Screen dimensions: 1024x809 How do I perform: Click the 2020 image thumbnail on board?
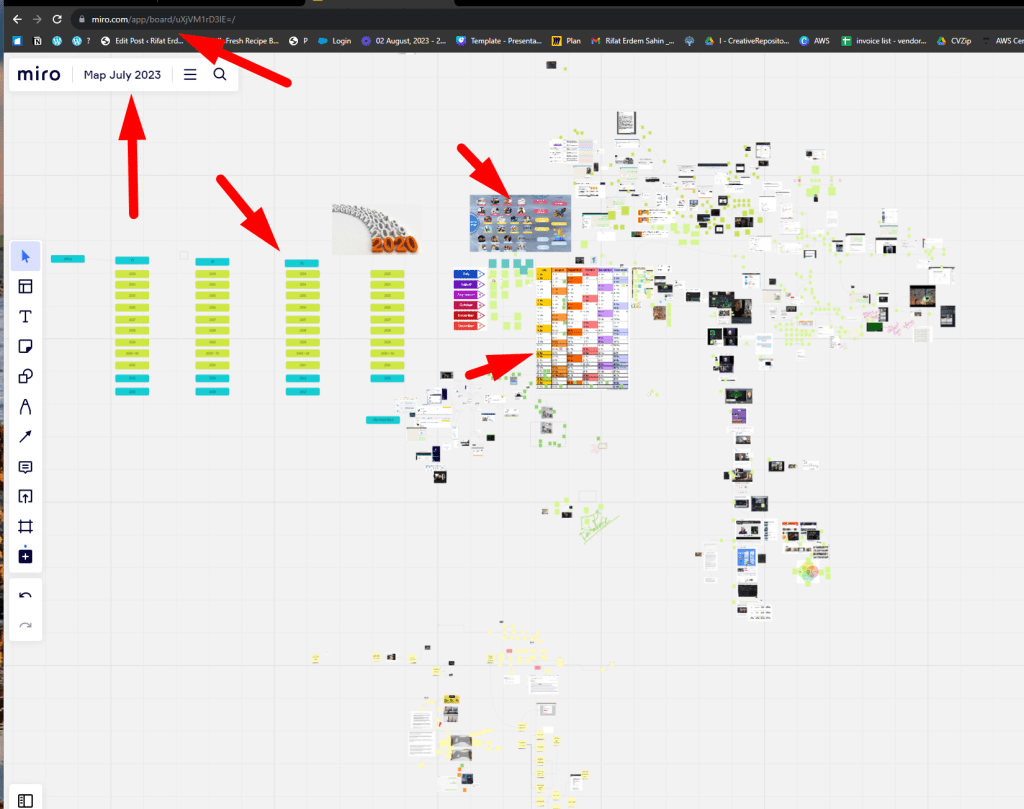click(376, 229)
